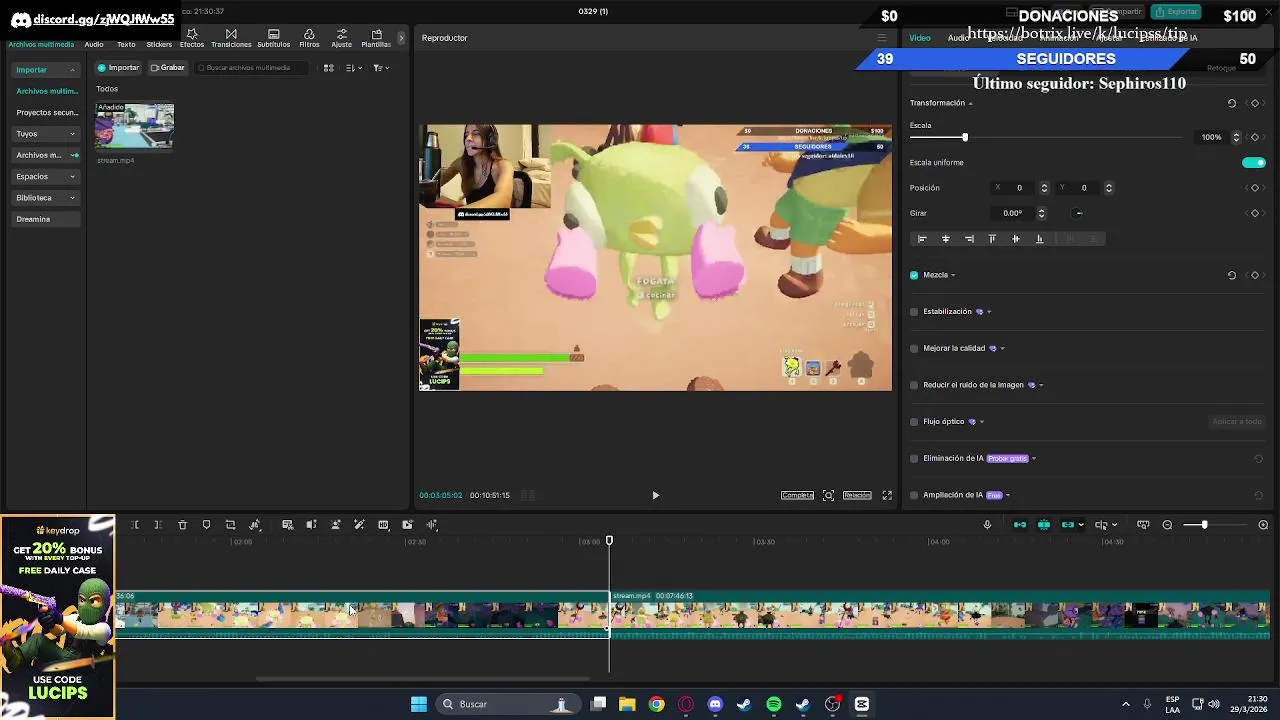Toggle the Escala uniforme switch
This screenshot has height=720, width=1280.
pyautogui.click(x=1254, y=163)
